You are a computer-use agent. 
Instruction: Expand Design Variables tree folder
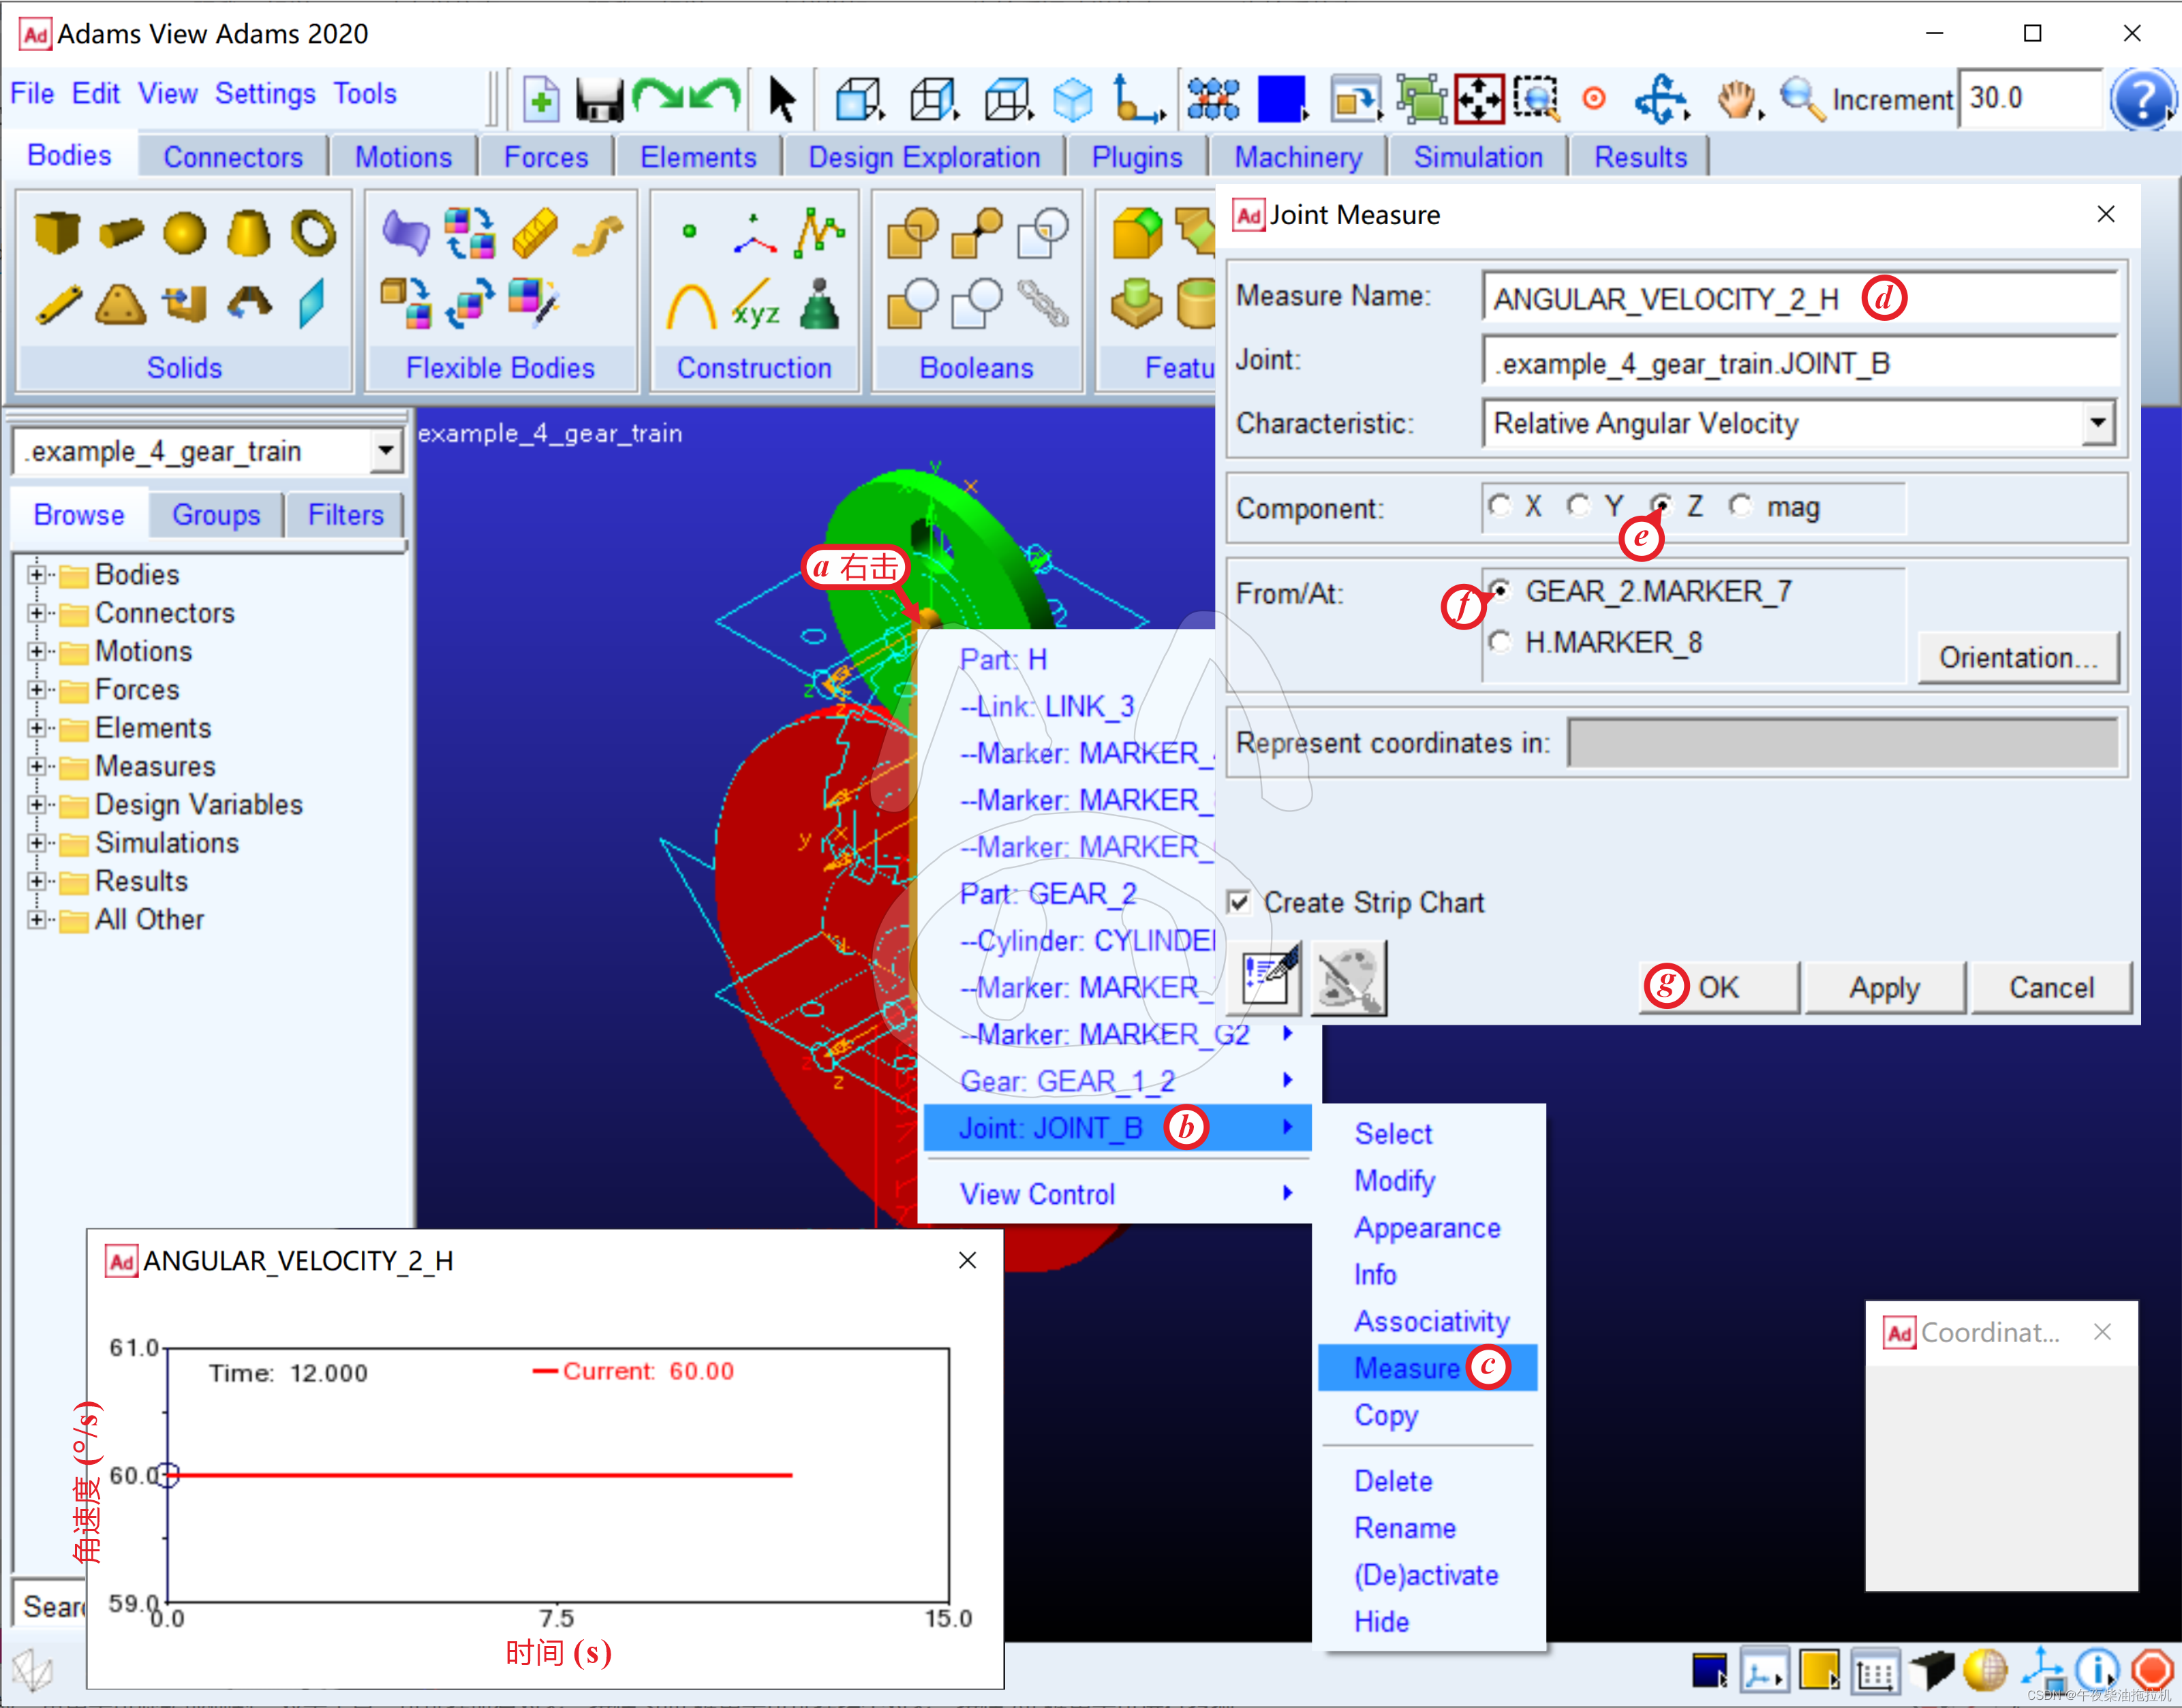tap(37, 805)
